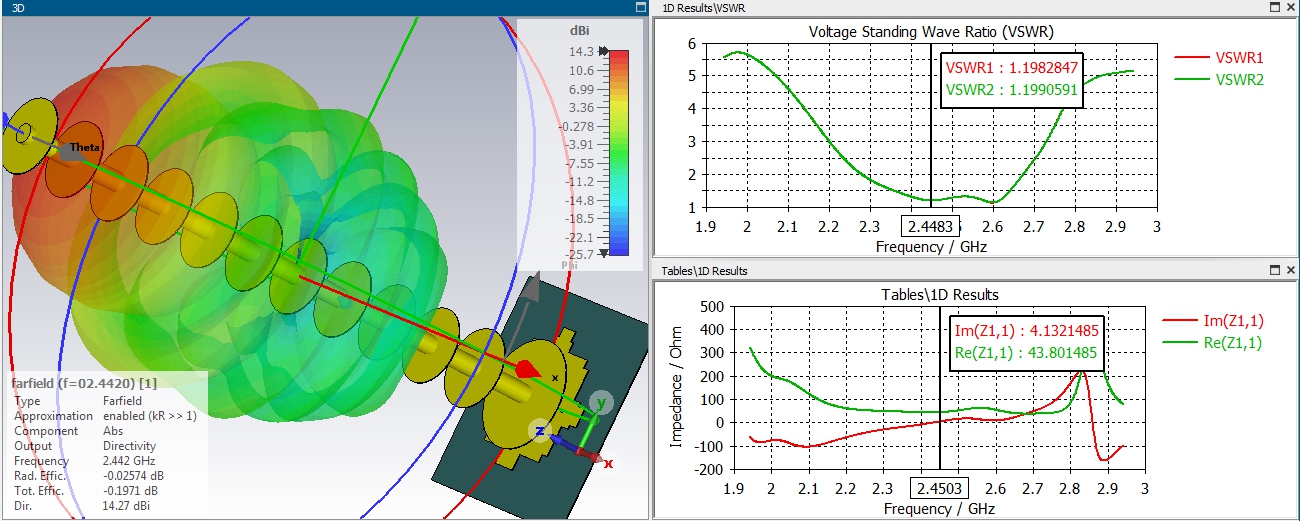Click the upper limit arrow on dBi color bar
Viewport: 1300px width, 521px height.
(x=604, y=51)
